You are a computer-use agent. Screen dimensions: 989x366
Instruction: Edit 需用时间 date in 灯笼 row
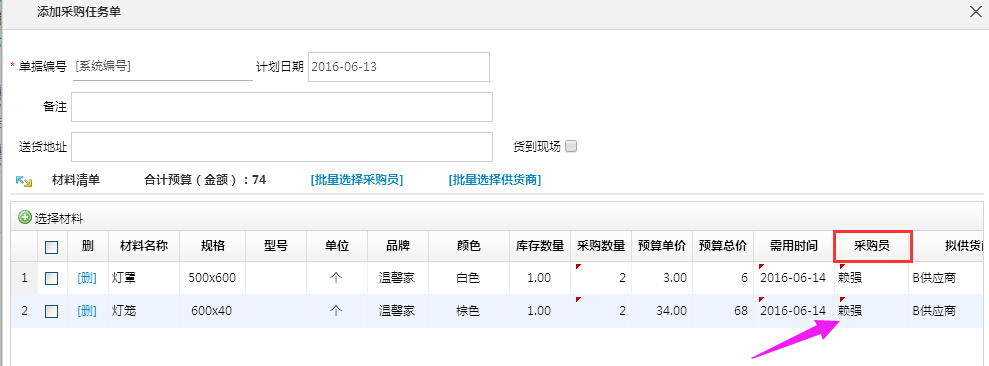click(793, 310)
